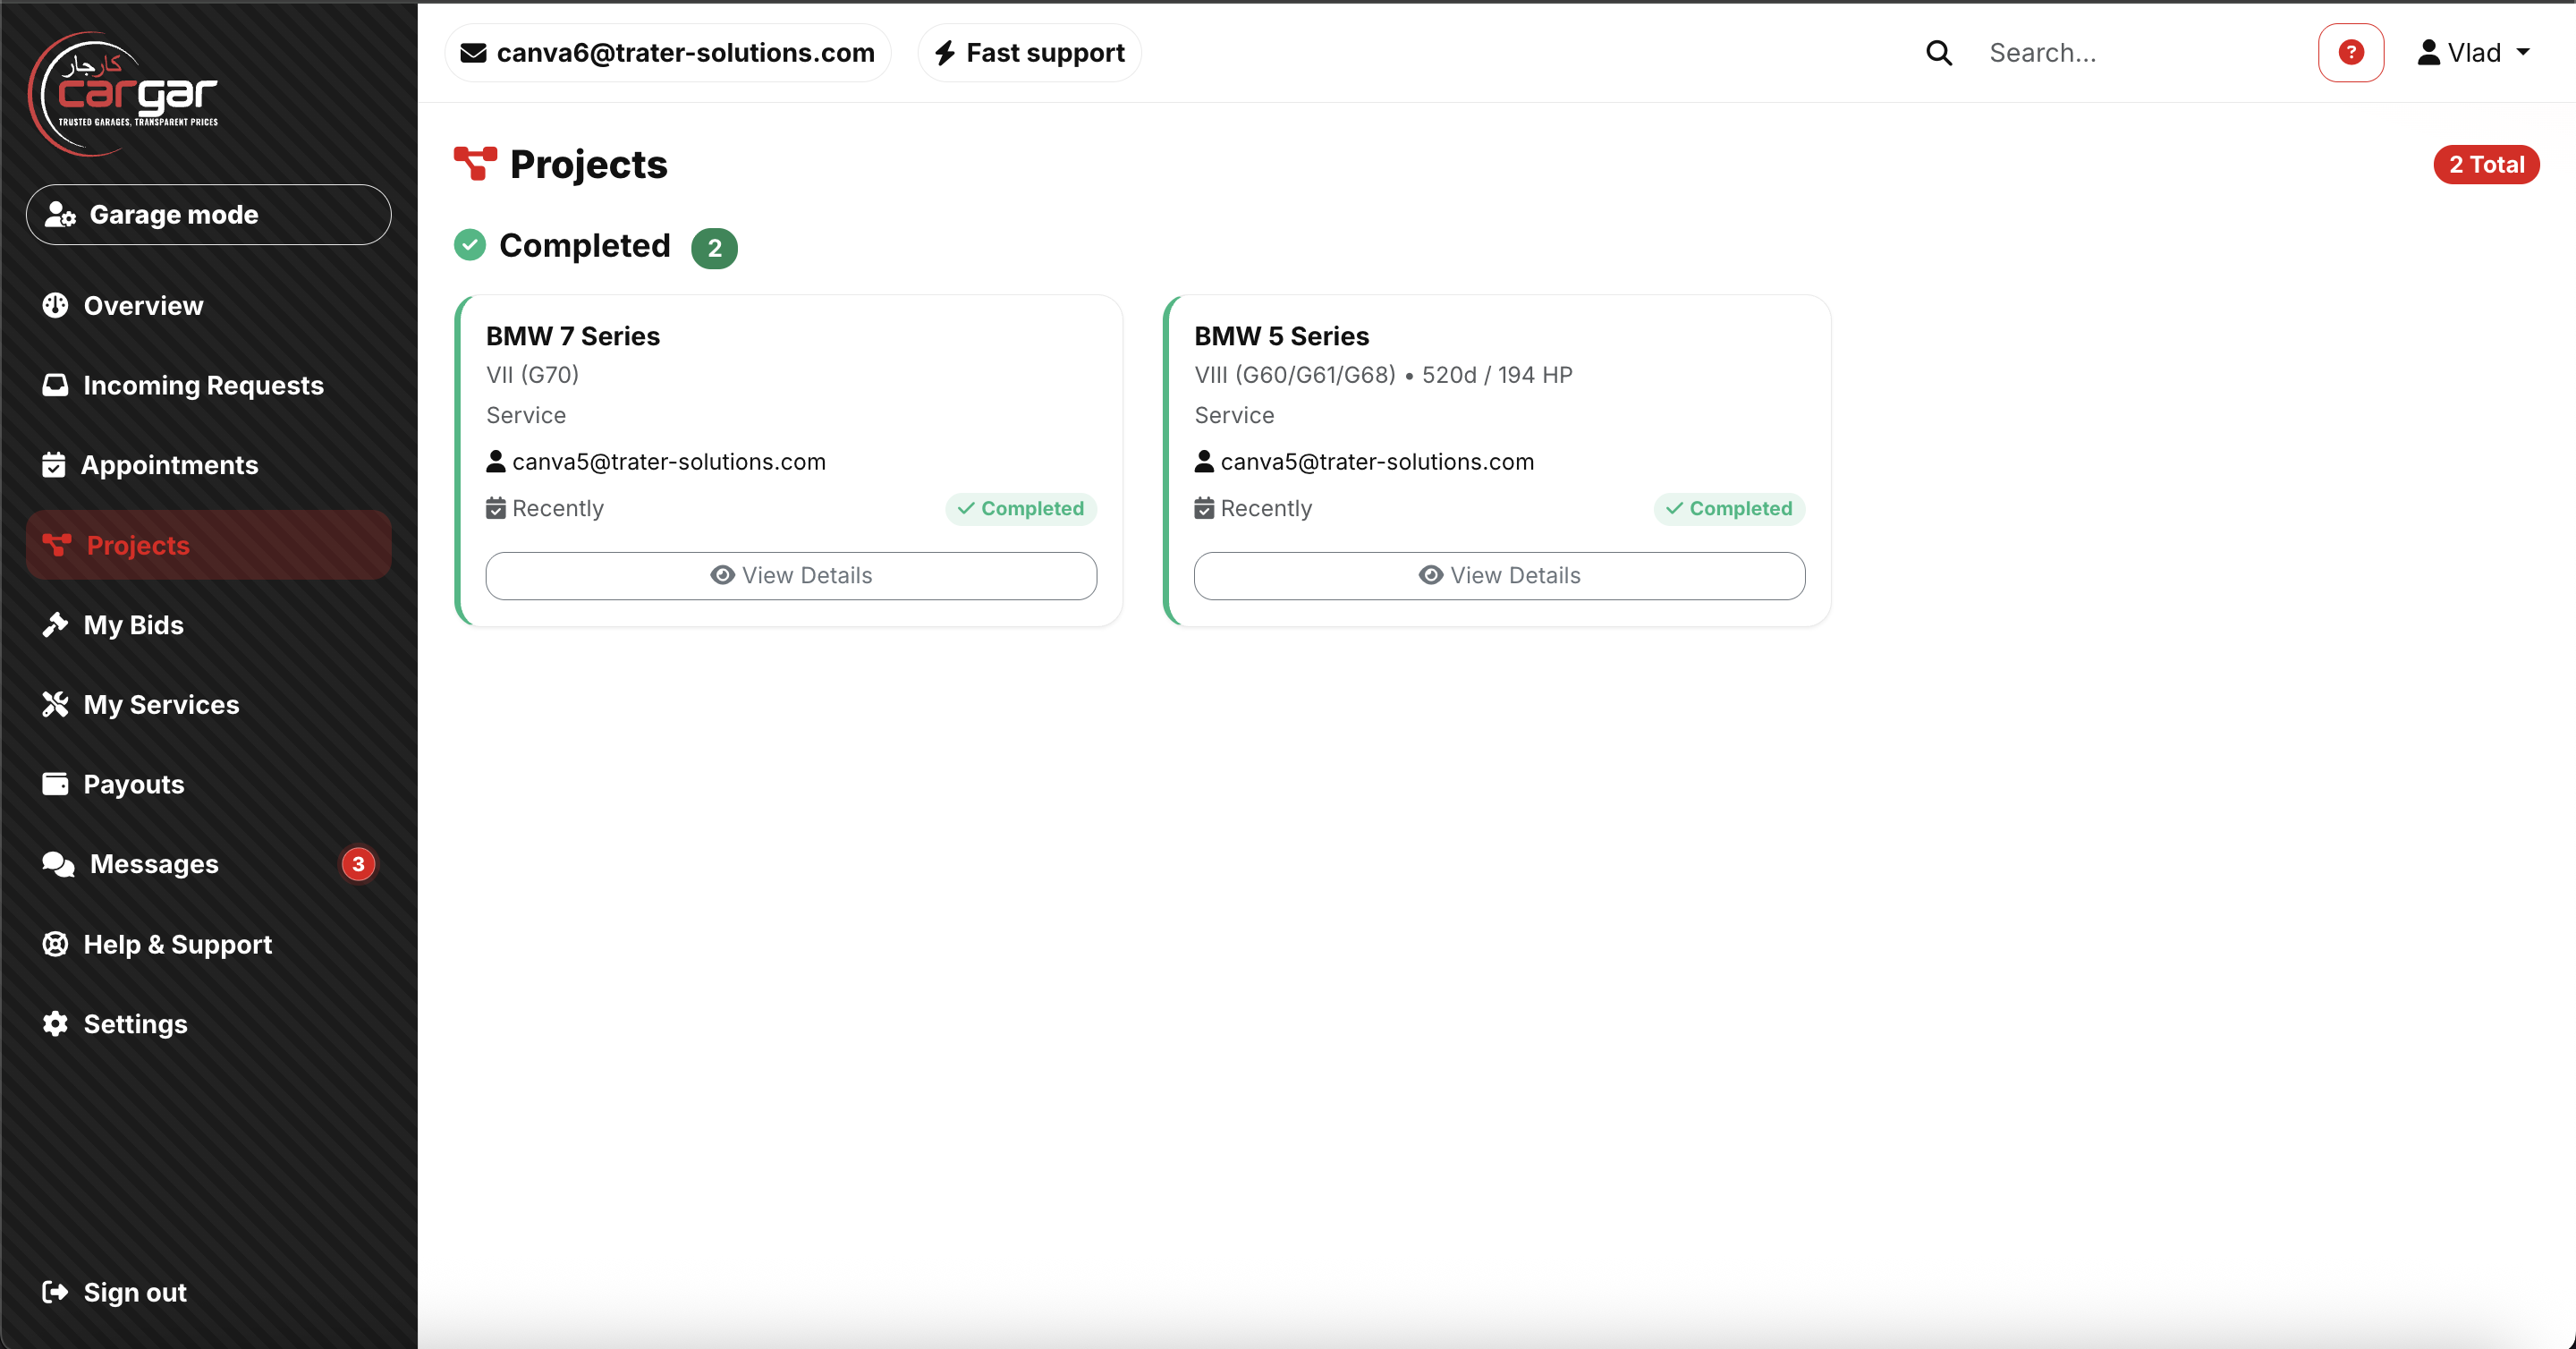
Task: Open the Appointments sidebar icon
Action: coord(56,464)
